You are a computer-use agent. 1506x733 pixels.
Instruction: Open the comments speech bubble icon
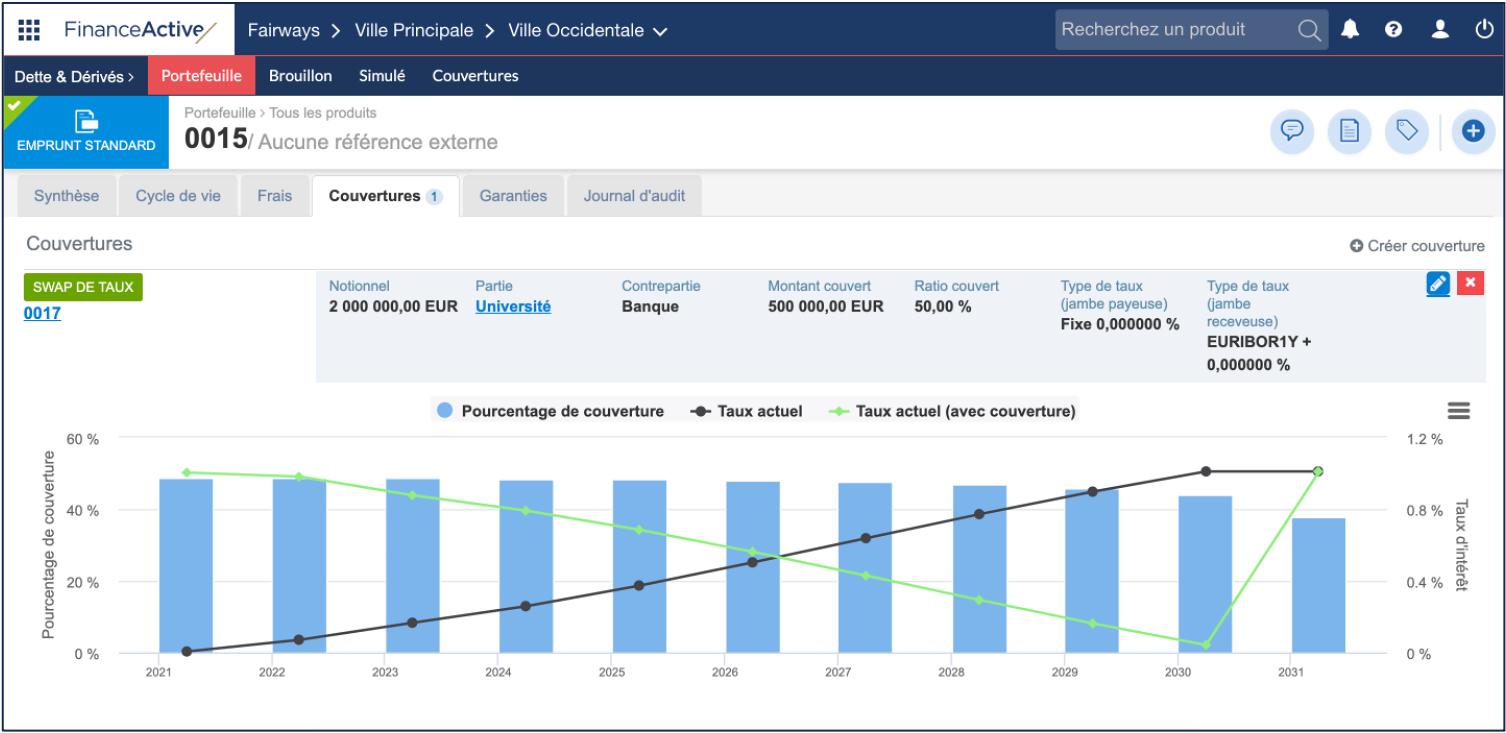(x=1292, y=131)
